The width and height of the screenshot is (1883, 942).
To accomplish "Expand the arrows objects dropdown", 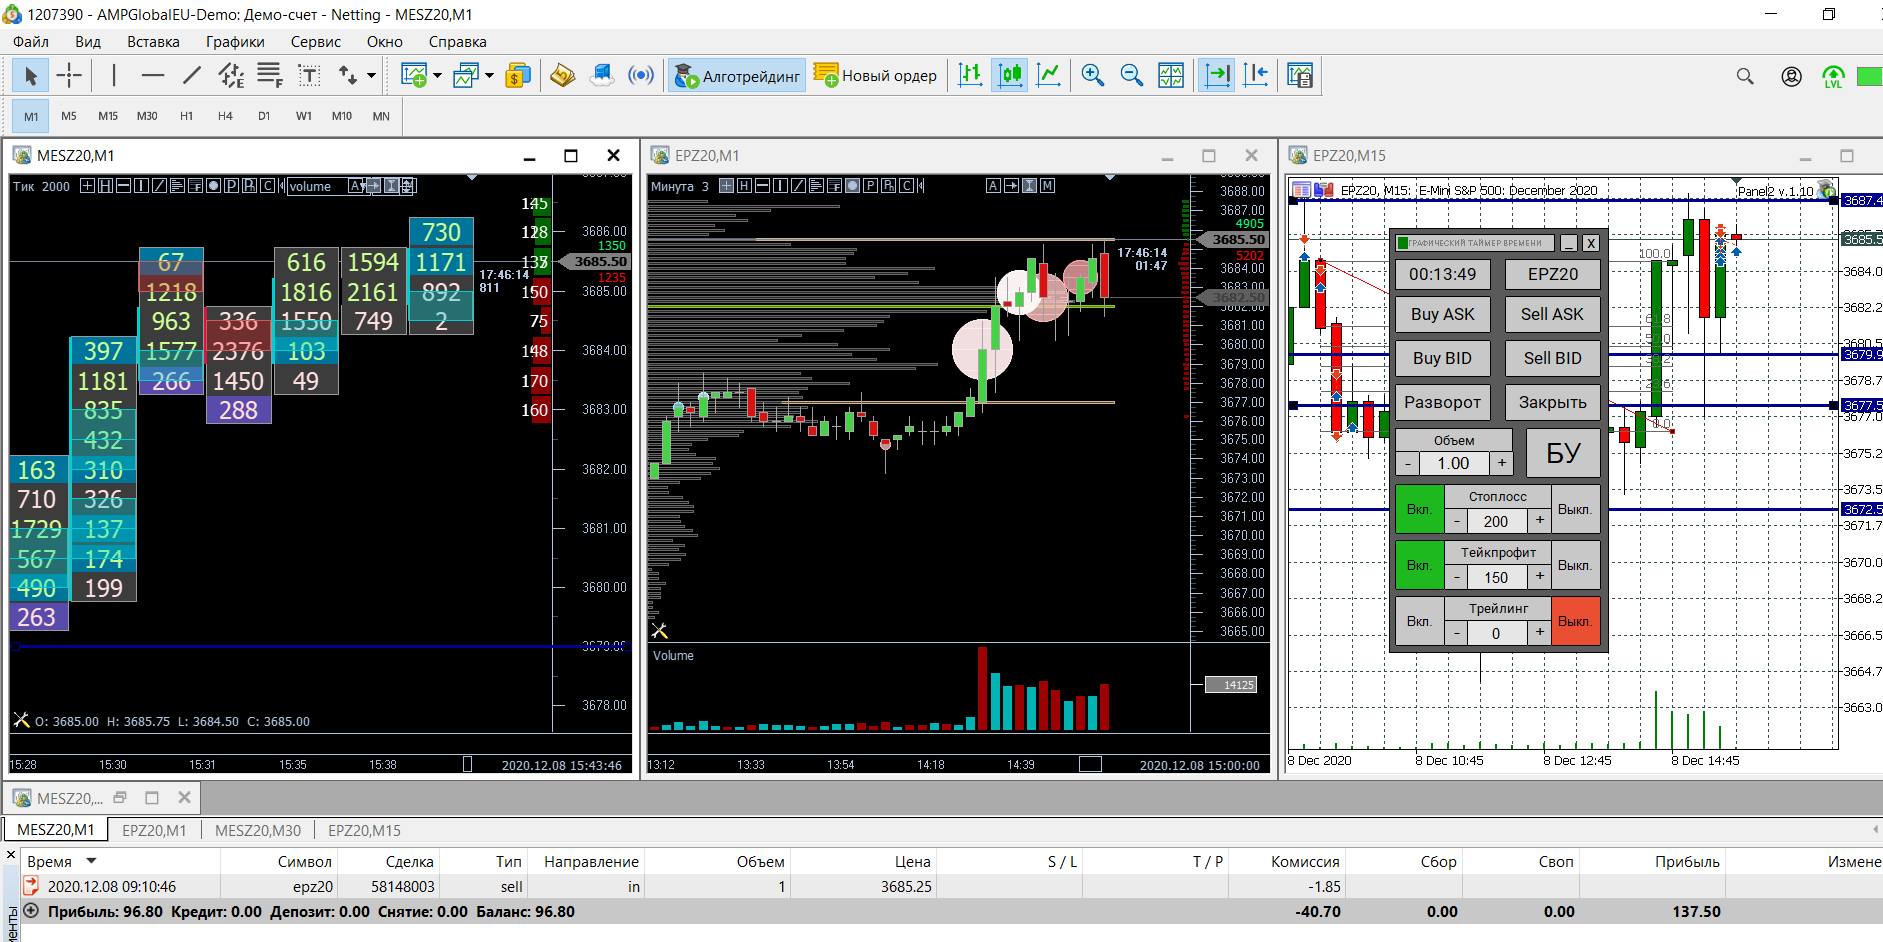I will 371,75.
